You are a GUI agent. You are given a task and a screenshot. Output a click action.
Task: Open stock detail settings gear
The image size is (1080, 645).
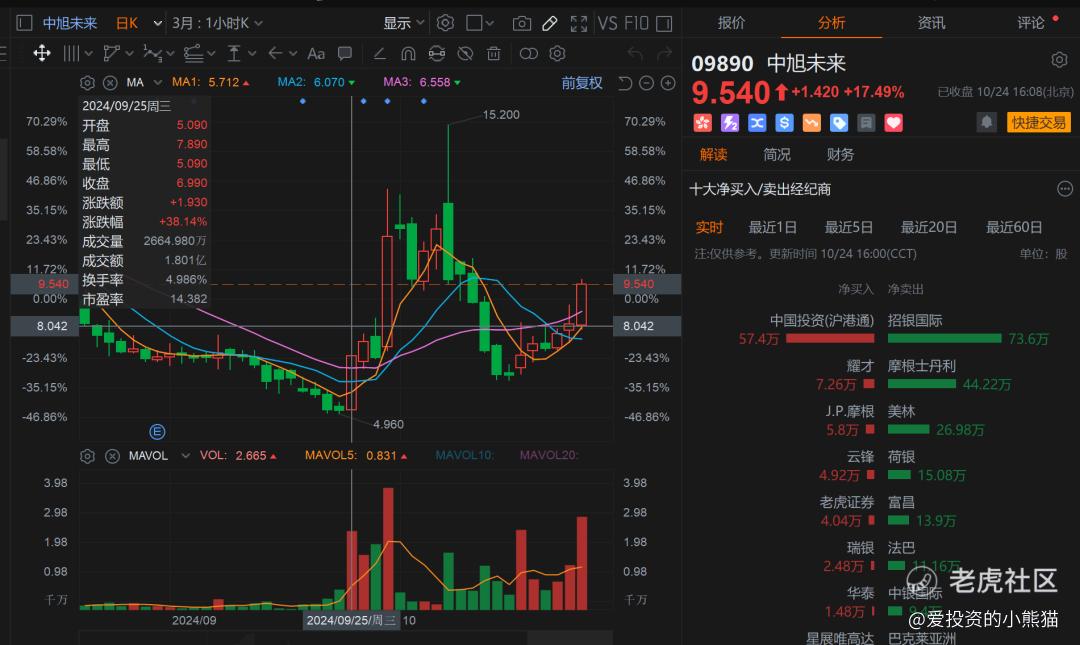(1059, 60)
